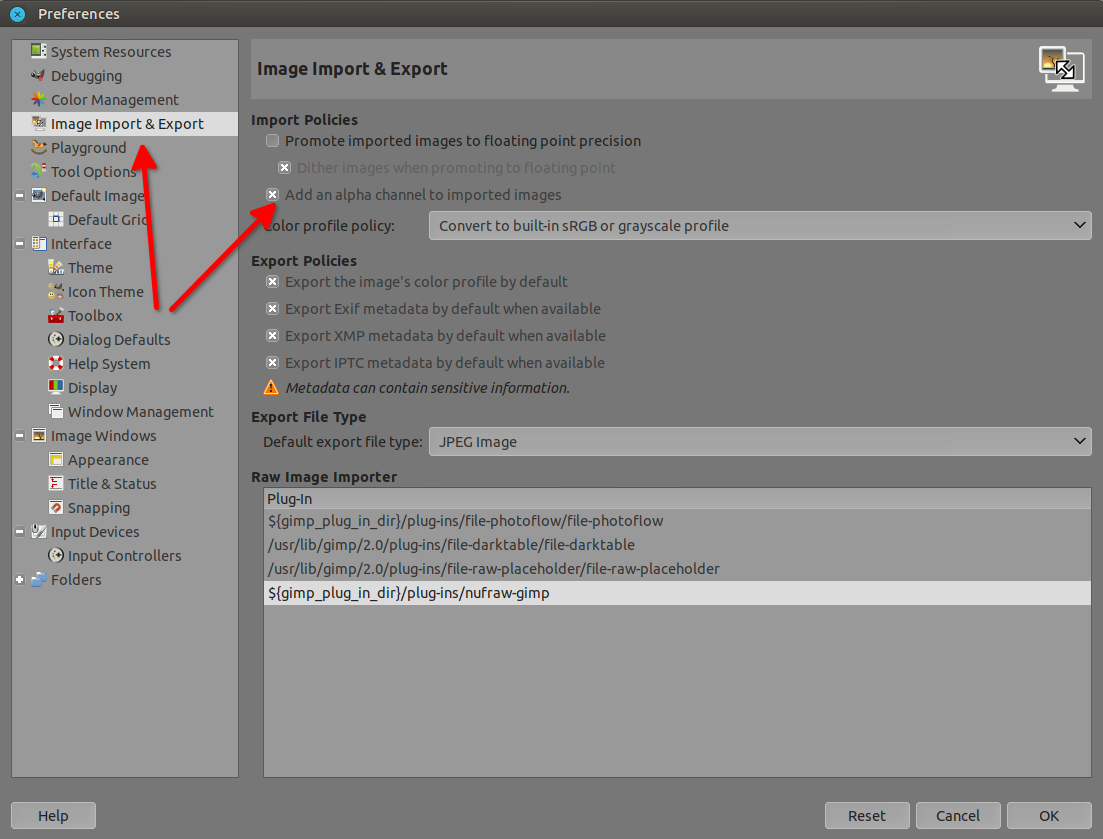Viewport: 1103px width, 839px height.
Task: Select the file-photoflow plug-in row
Action: pos(677,521)
